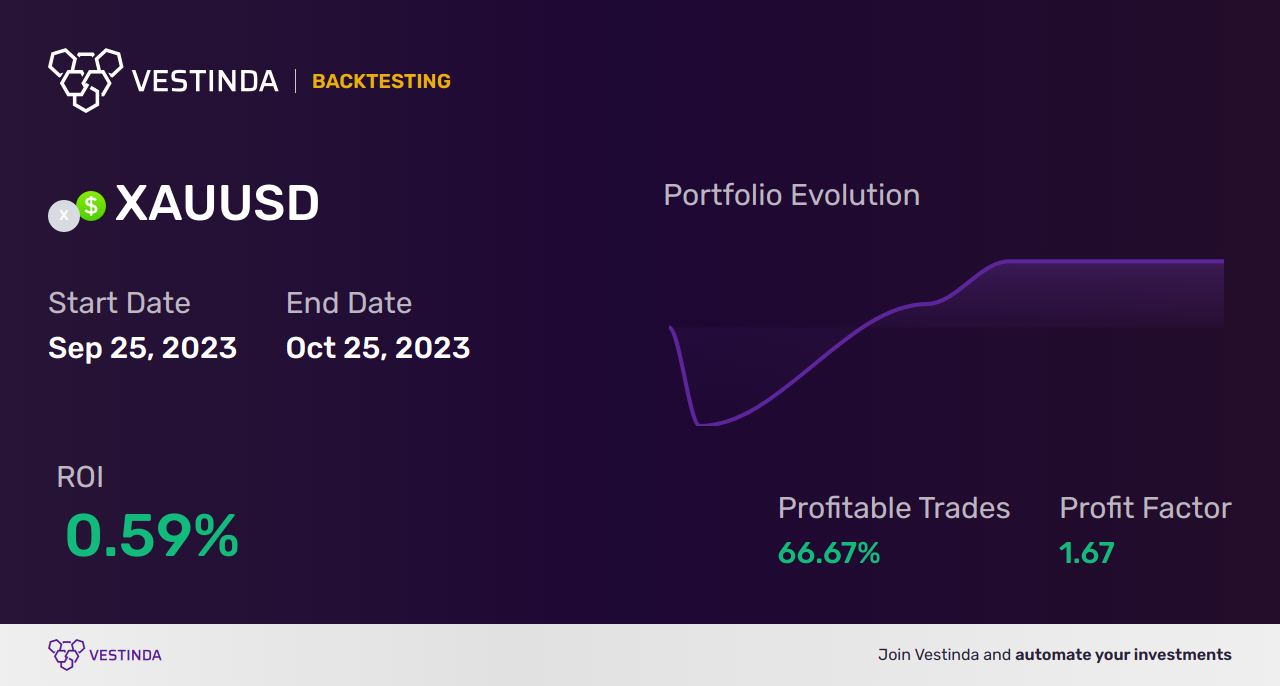Open the Portfolio Evolution chart title

click(x=792, y=195)
